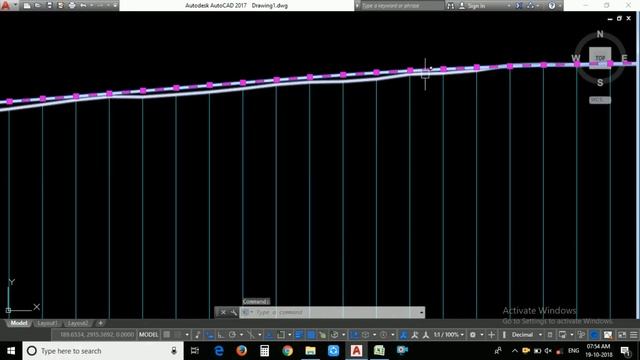Open Firefox from the taskbar
The image size is (640, 360).
pyautogui.click(x=242, y=351)
